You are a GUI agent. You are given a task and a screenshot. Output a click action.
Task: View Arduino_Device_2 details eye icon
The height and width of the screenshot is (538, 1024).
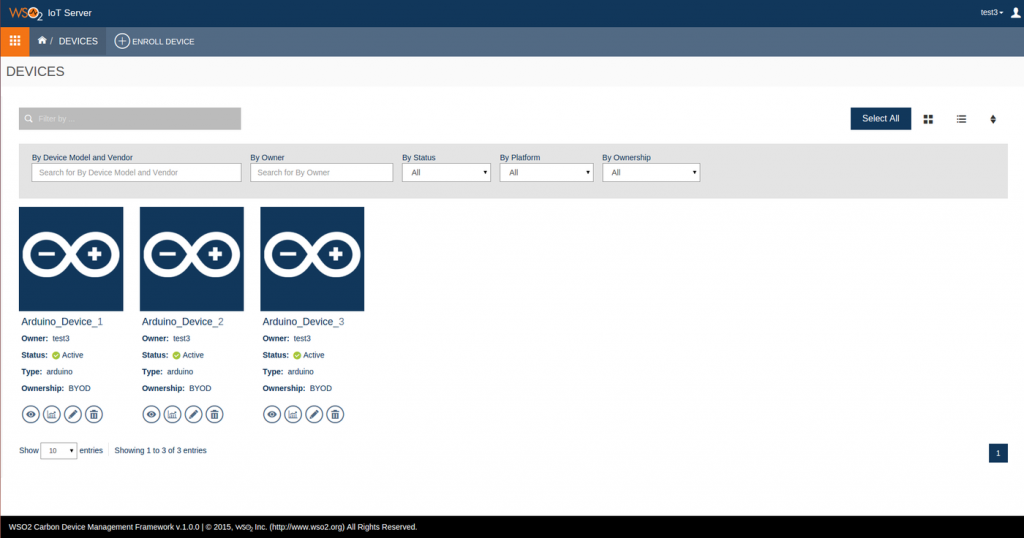click(151, 414)
